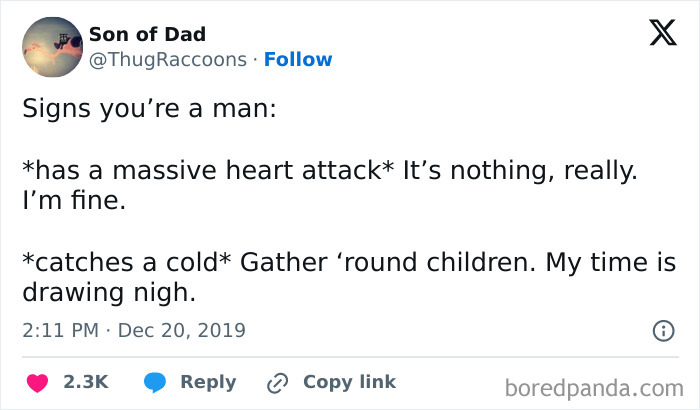The height and width of the screenshot is (410, 700).
Task: Click the blue reply speech bubble icon
Action: (154, 382)
